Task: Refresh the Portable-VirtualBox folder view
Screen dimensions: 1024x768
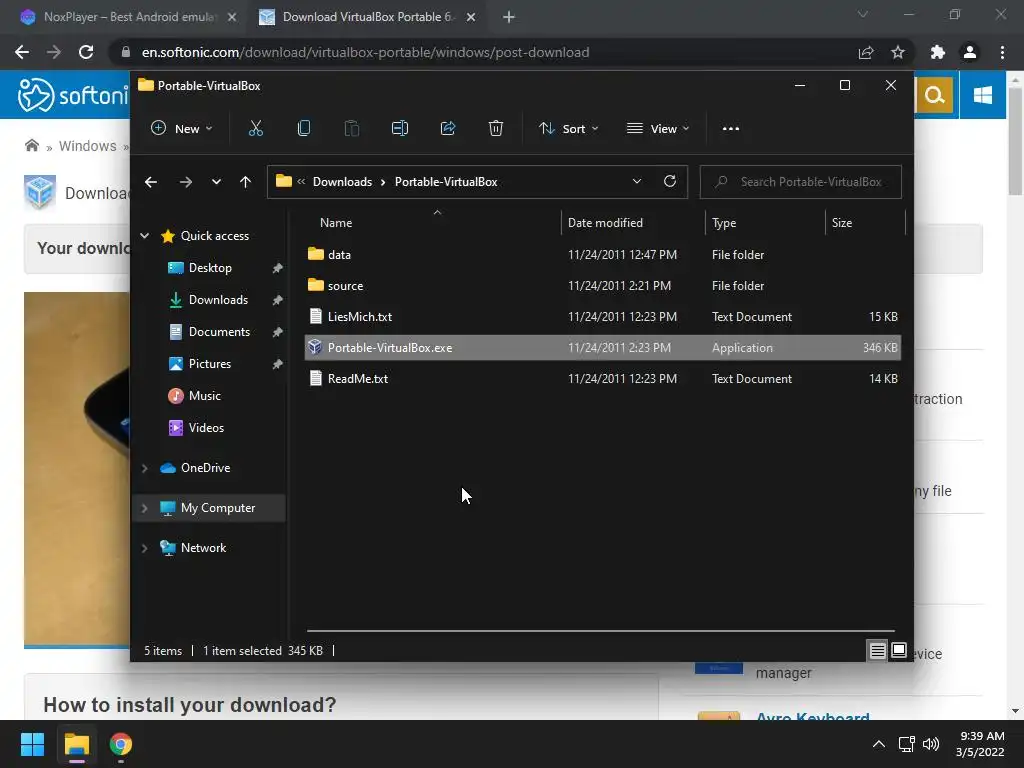Action: (669, 182)
